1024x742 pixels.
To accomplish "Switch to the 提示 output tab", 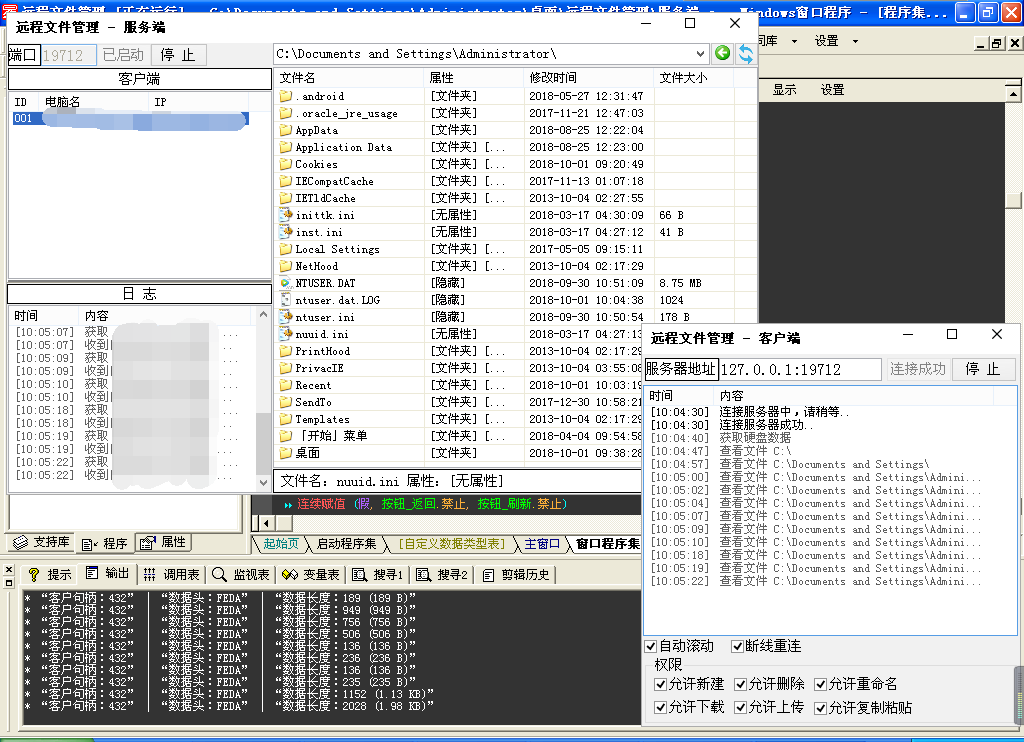I will (x=49, y=575).
